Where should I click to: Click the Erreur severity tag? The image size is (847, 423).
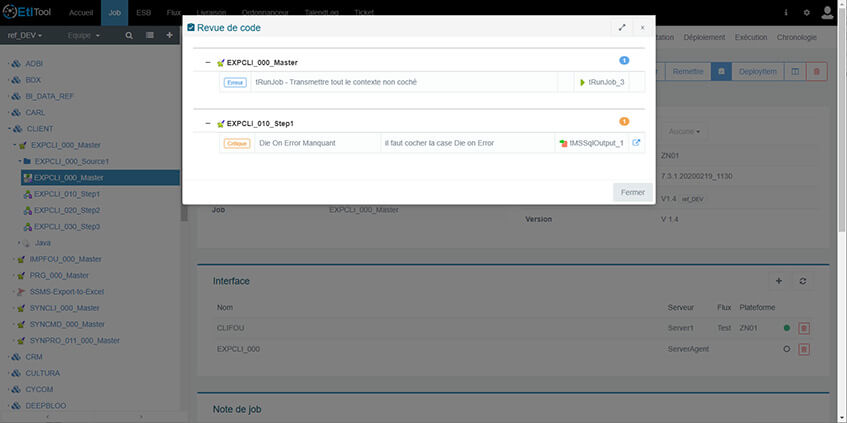click(x=235, y=83)
